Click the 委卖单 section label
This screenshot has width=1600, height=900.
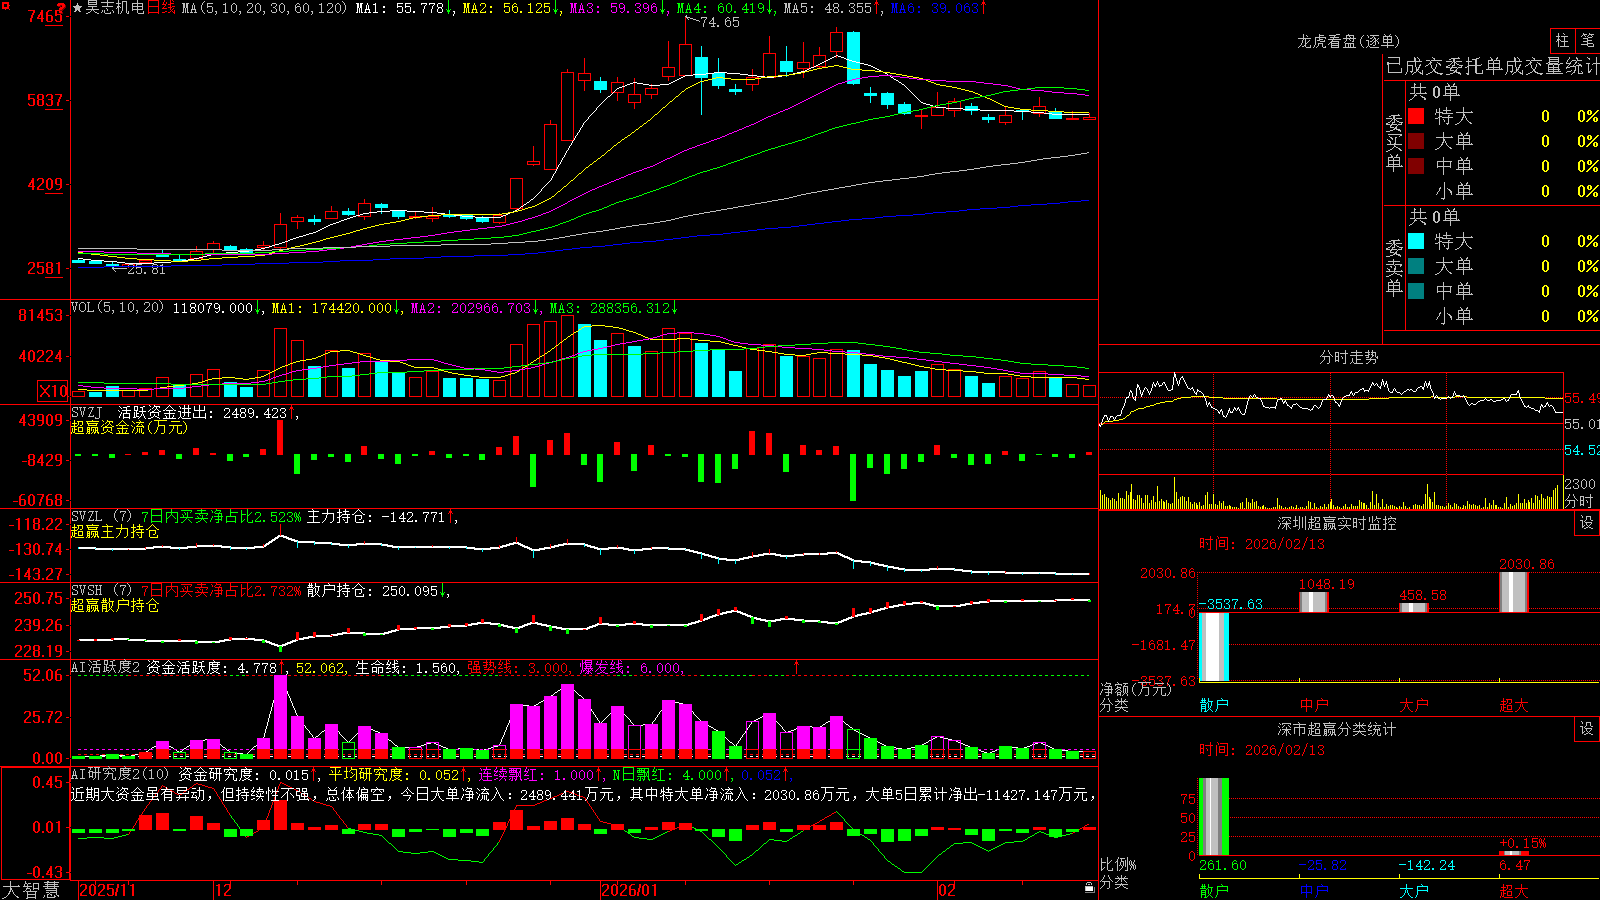pyautogui.click(x=1394, y=267)
